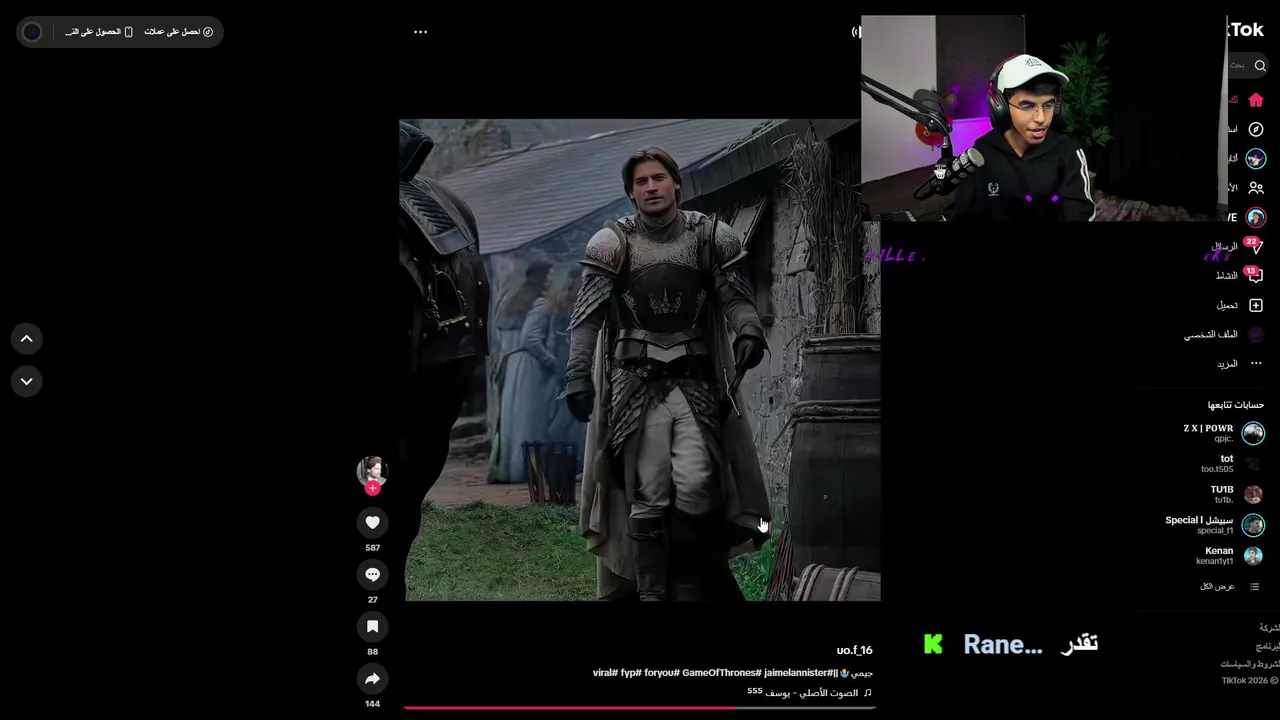Like the video with the heart icon

pyautogui.click(x=372, y=522)
